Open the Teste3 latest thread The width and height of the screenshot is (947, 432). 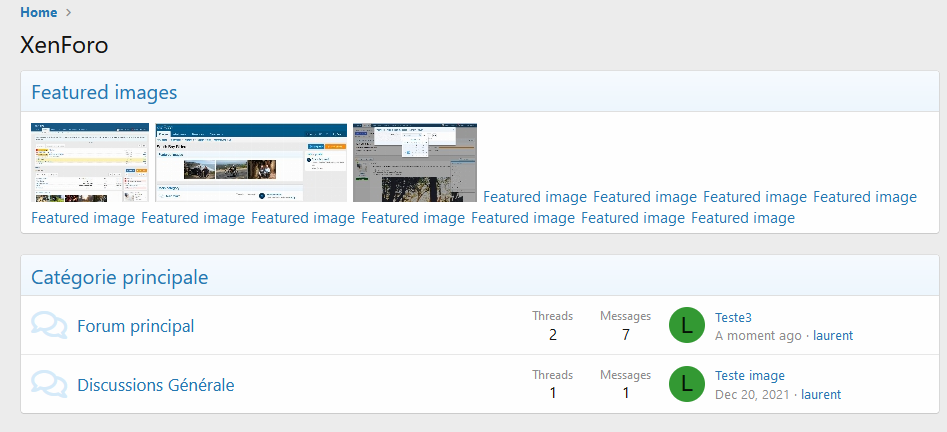733,318
